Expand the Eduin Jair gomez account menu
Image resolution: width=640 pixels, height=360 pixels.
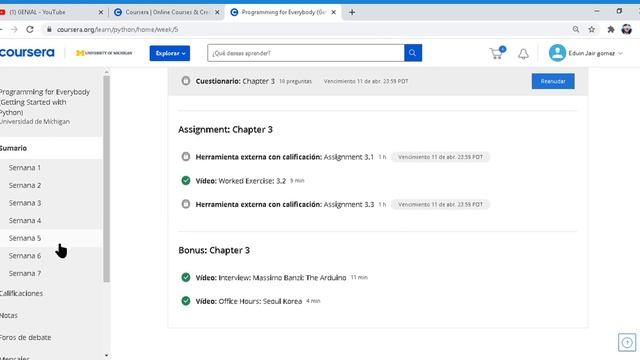click(x=595, y=53)
